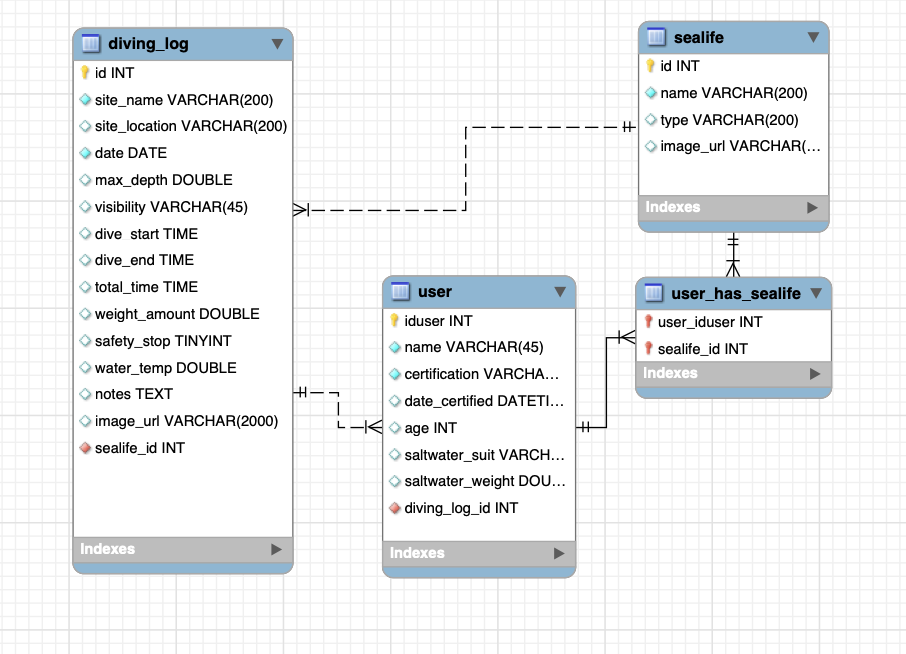
Task: Select the sealife table title
Action: tap(699, 38)
